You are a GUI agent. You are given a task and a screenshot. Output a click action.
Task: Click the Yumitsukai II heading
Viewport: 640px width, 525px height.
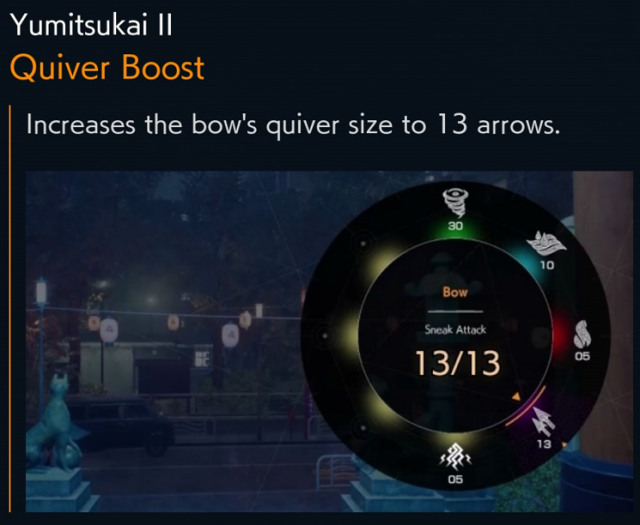click(91, 24)
